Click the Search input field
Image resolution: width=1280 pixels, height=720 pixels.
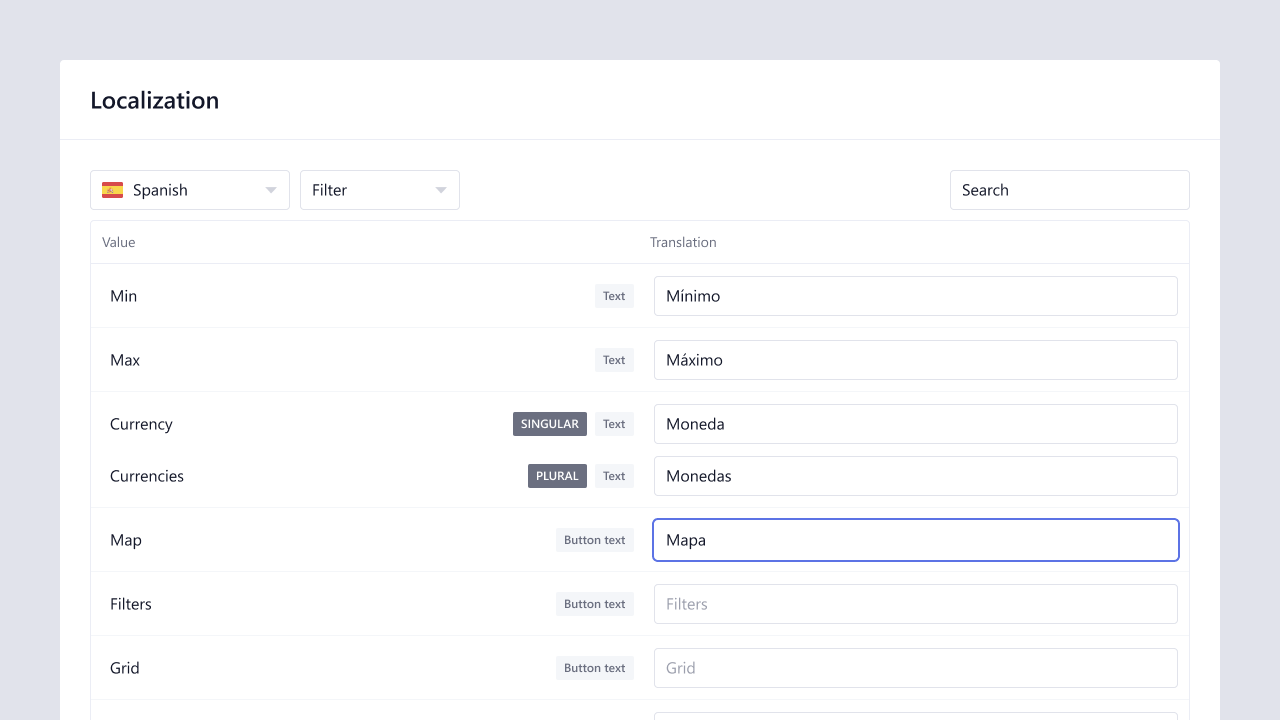pos(1069,190)
